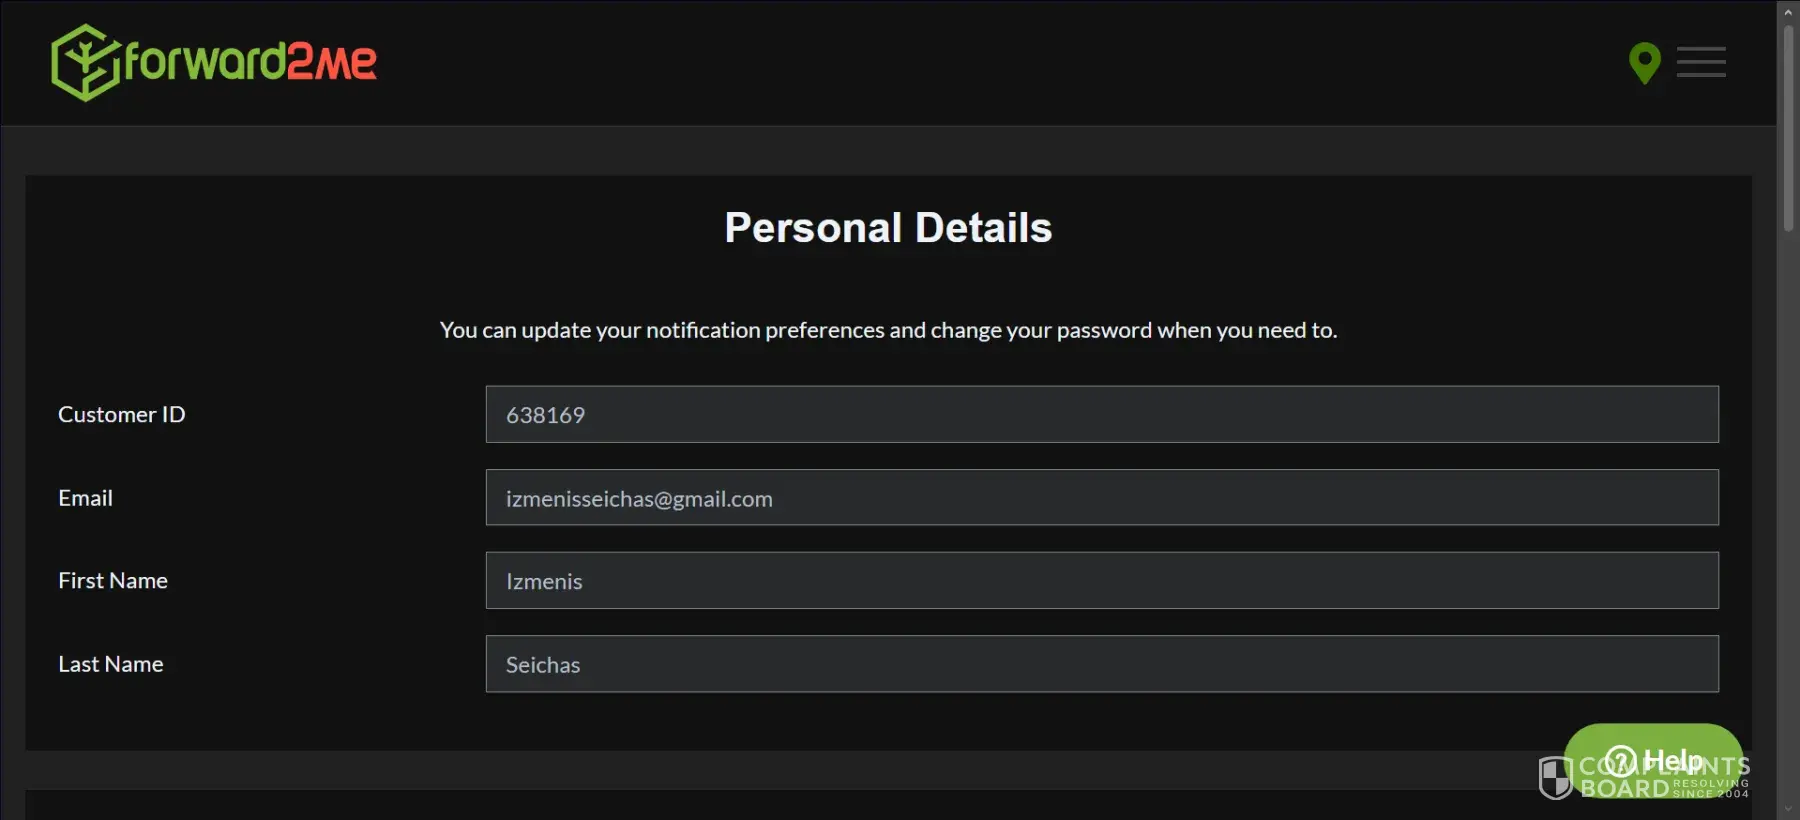Click the Customer ID label
This screenshot has height=820, width=1800.
[x=122, y=415]
